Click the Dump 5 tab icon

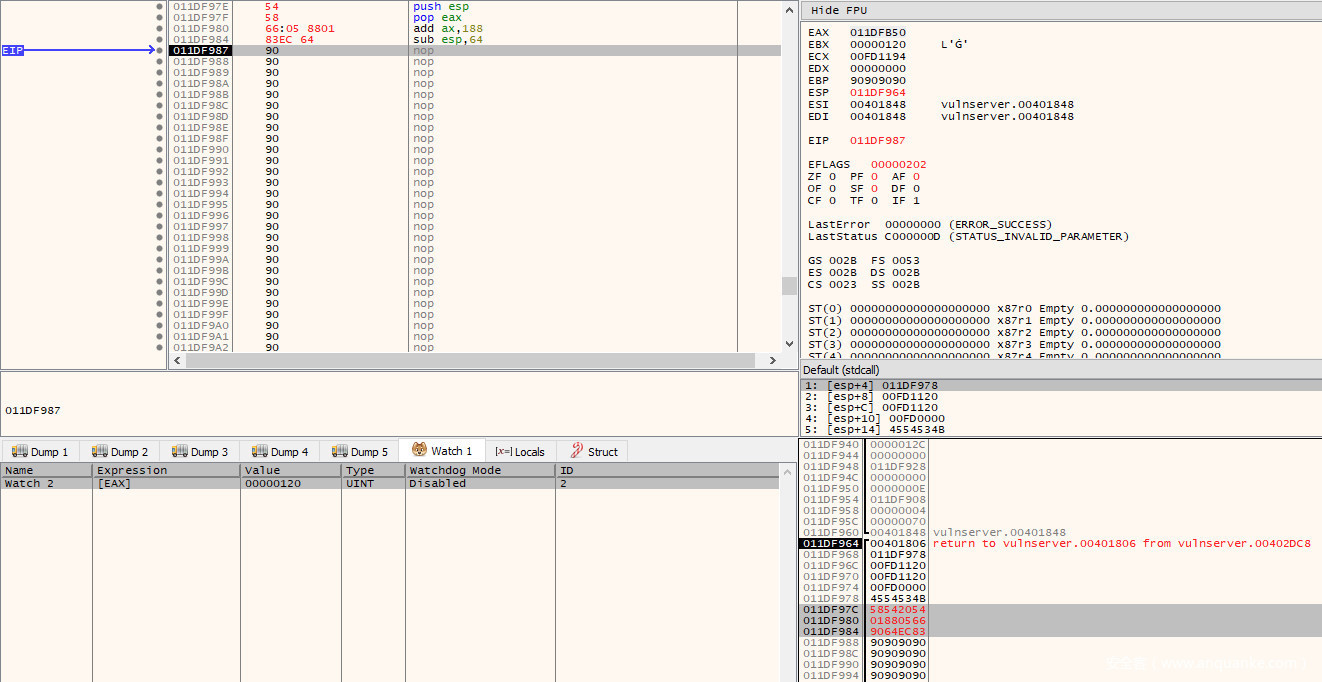340,452
